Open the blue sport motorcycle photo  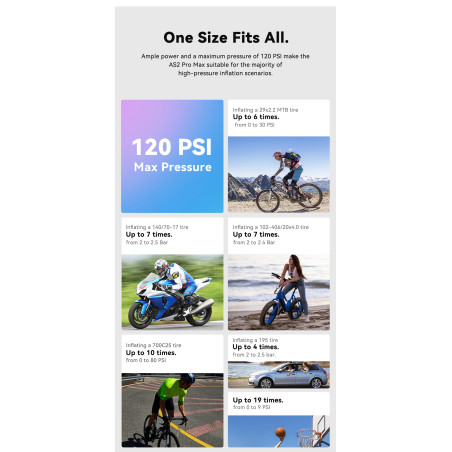tap(172, 292)
